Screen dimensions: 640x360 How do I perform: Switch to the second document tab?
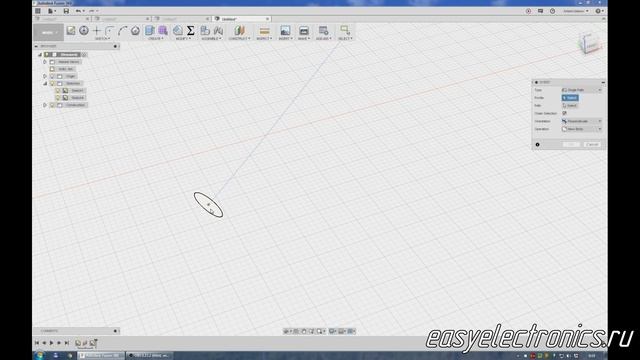121,19
